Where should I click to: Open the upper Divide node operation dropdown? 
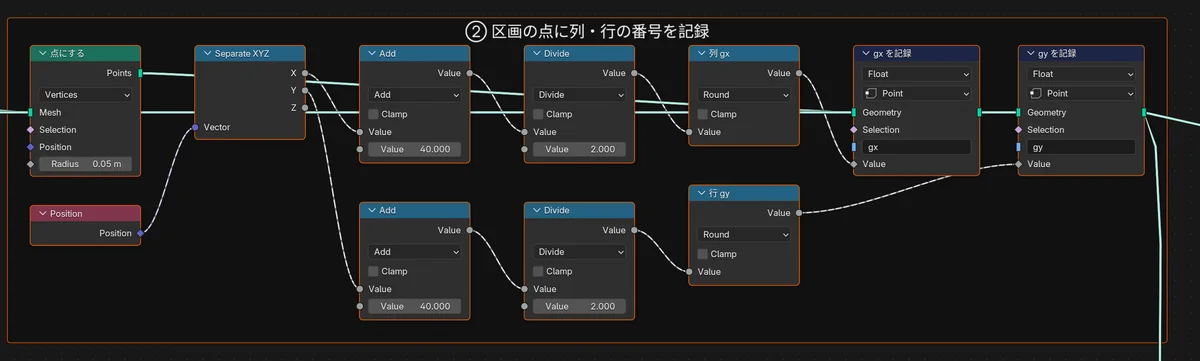(x=579, y=95)
